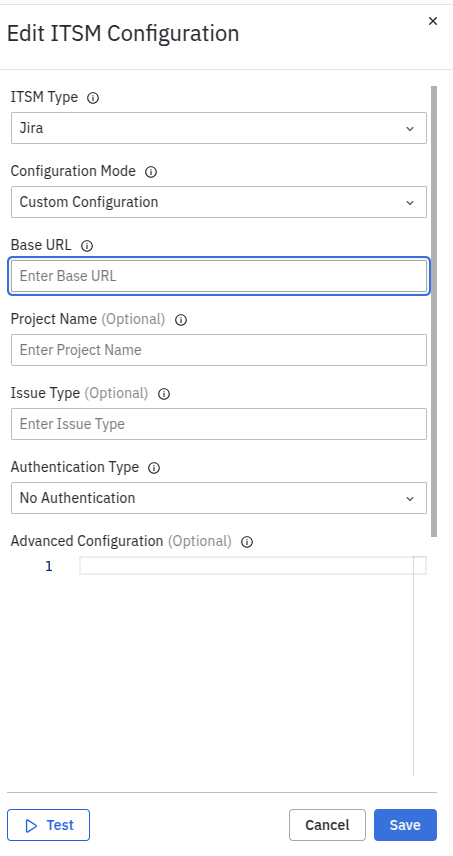
Task: Close the Edit ITSM Configuration panel
Action: pyautogui.click(x=433, y=21)
